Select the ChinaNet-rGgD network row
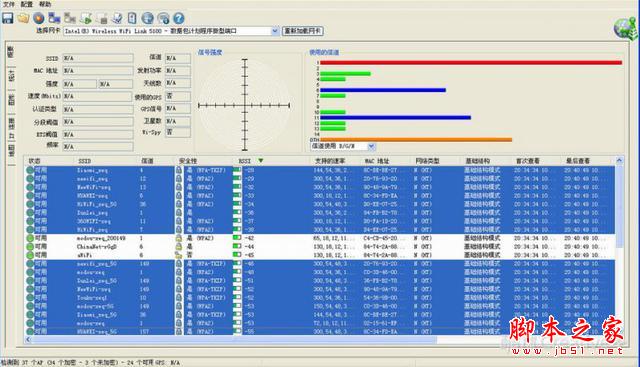 tap(320, 247)
